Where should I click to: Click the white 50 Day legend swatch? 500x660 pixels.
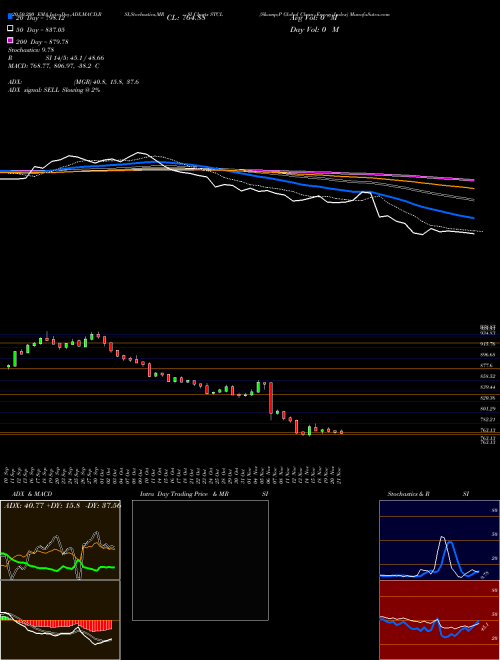point(10,29)
